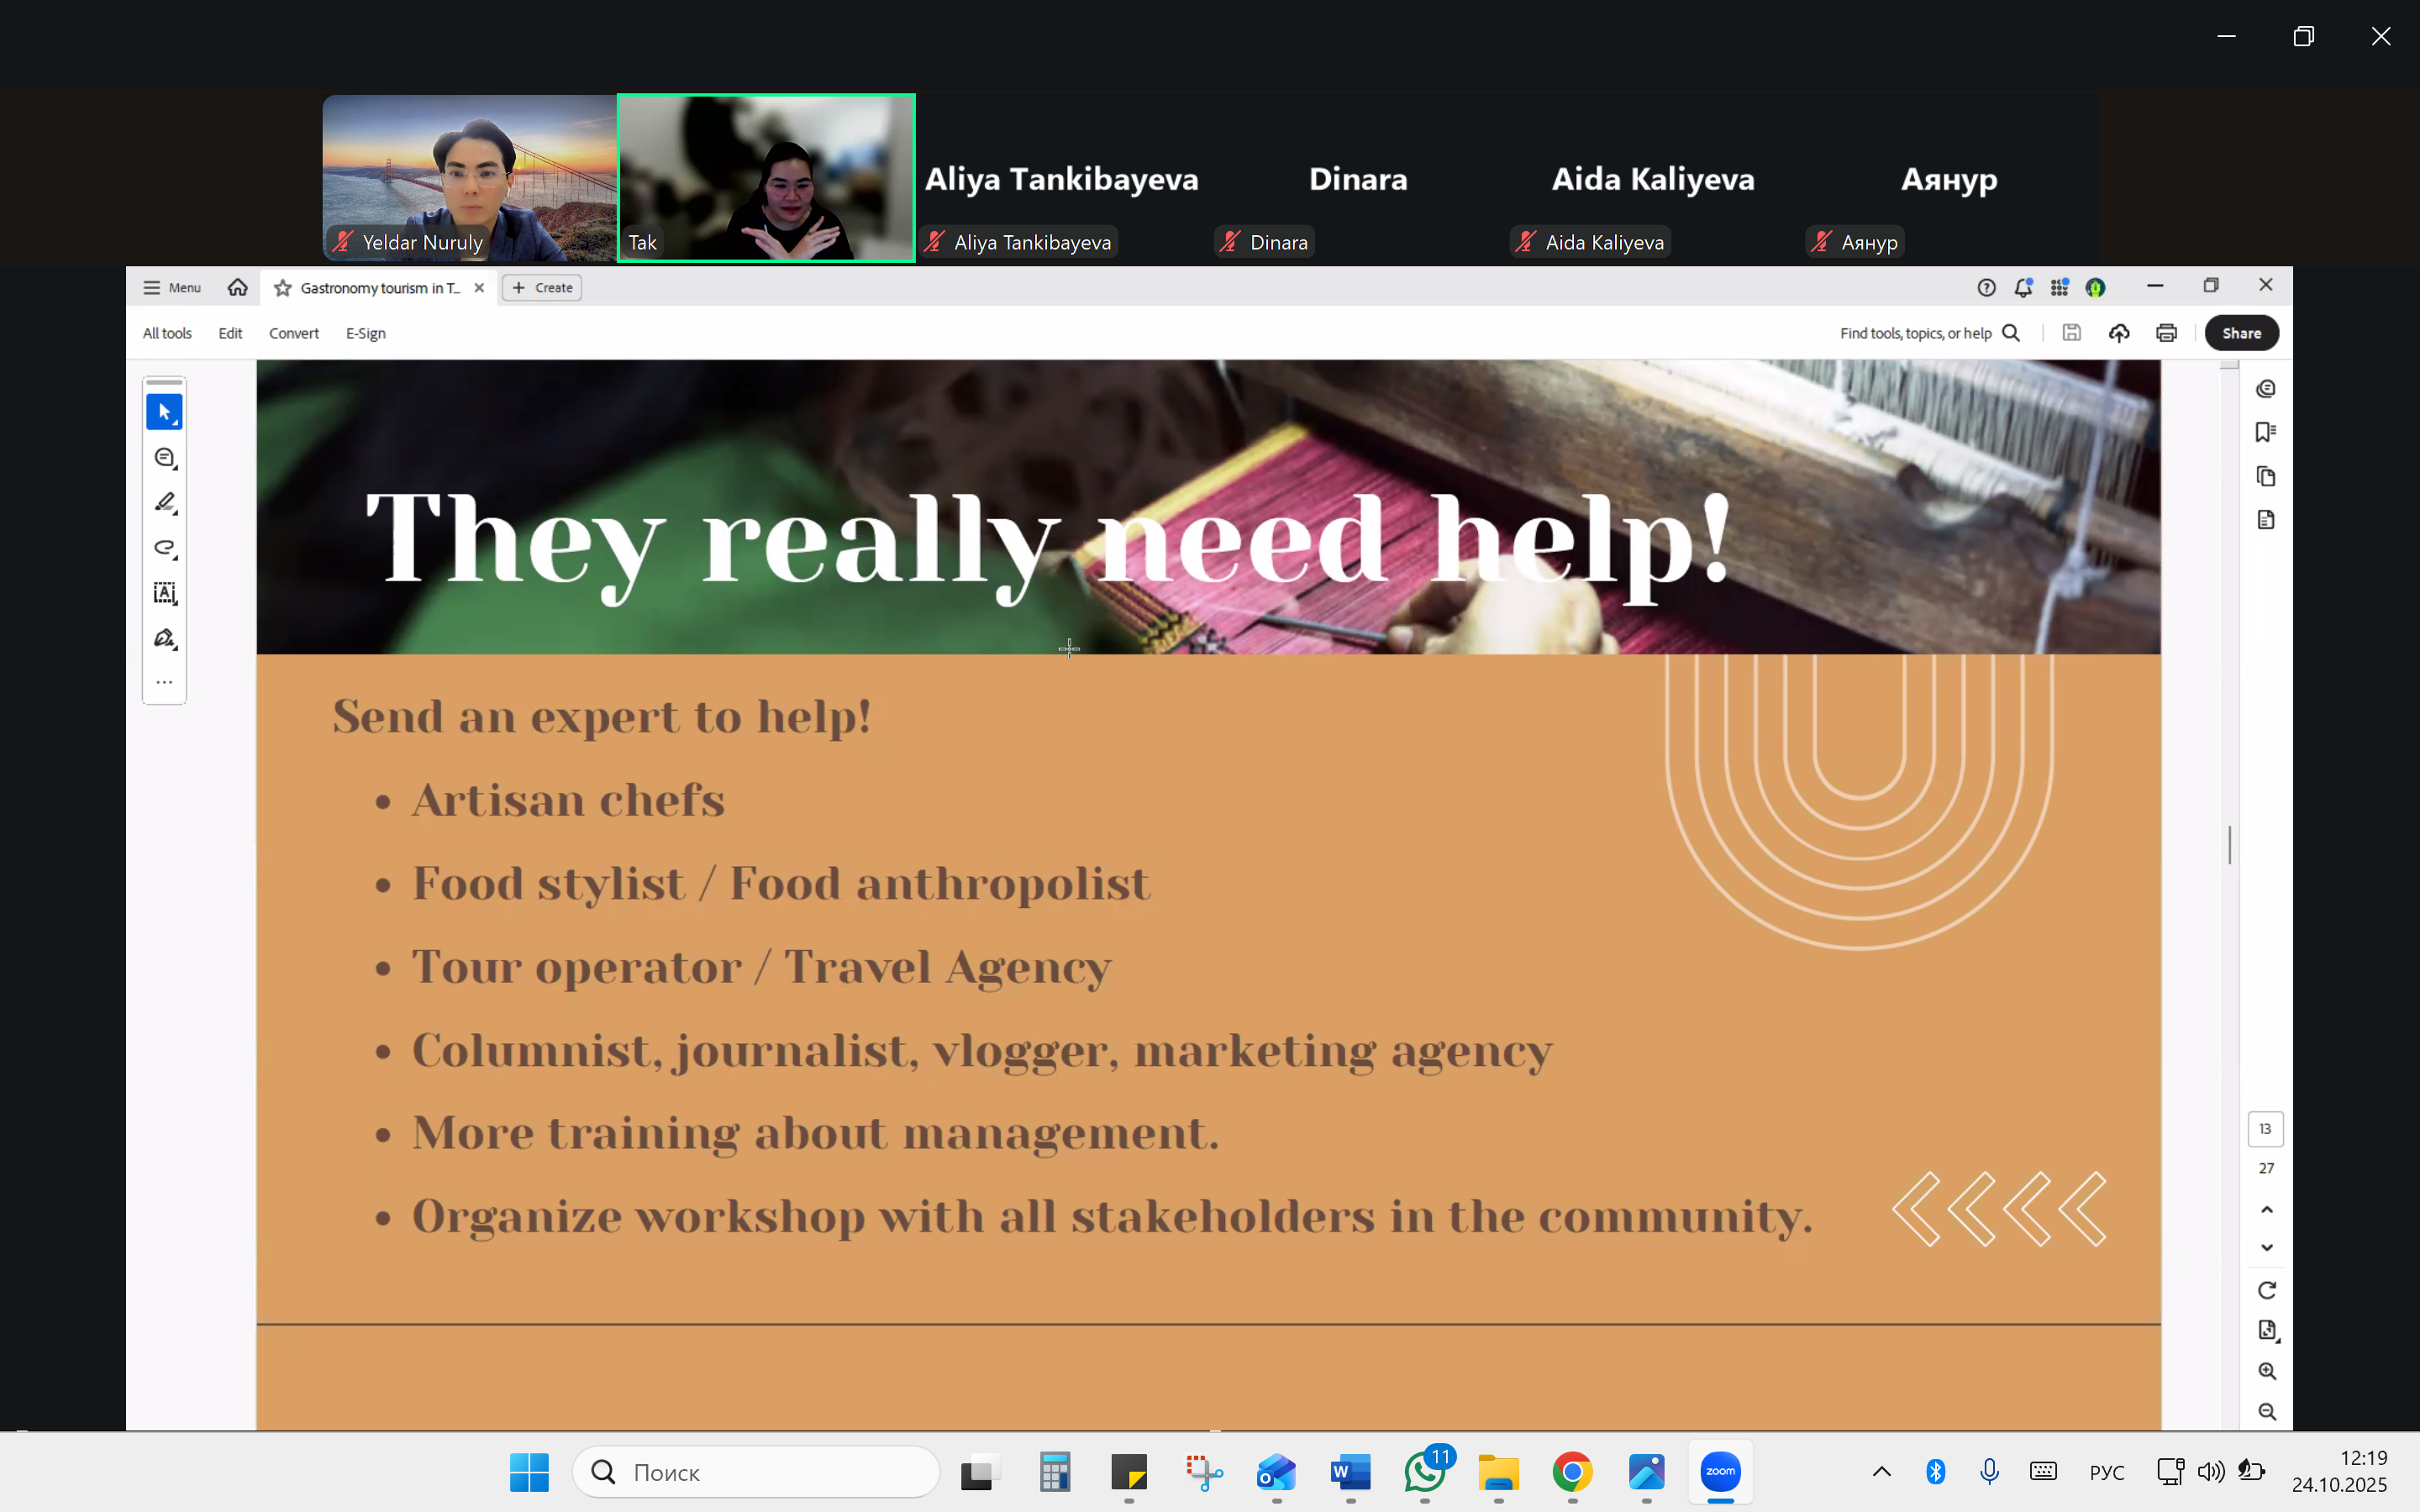This screenshot has width=2420, height=1512.
Task: Toggle the star on Gastronomy tourism tab
Action: click(x=283, y=288)
